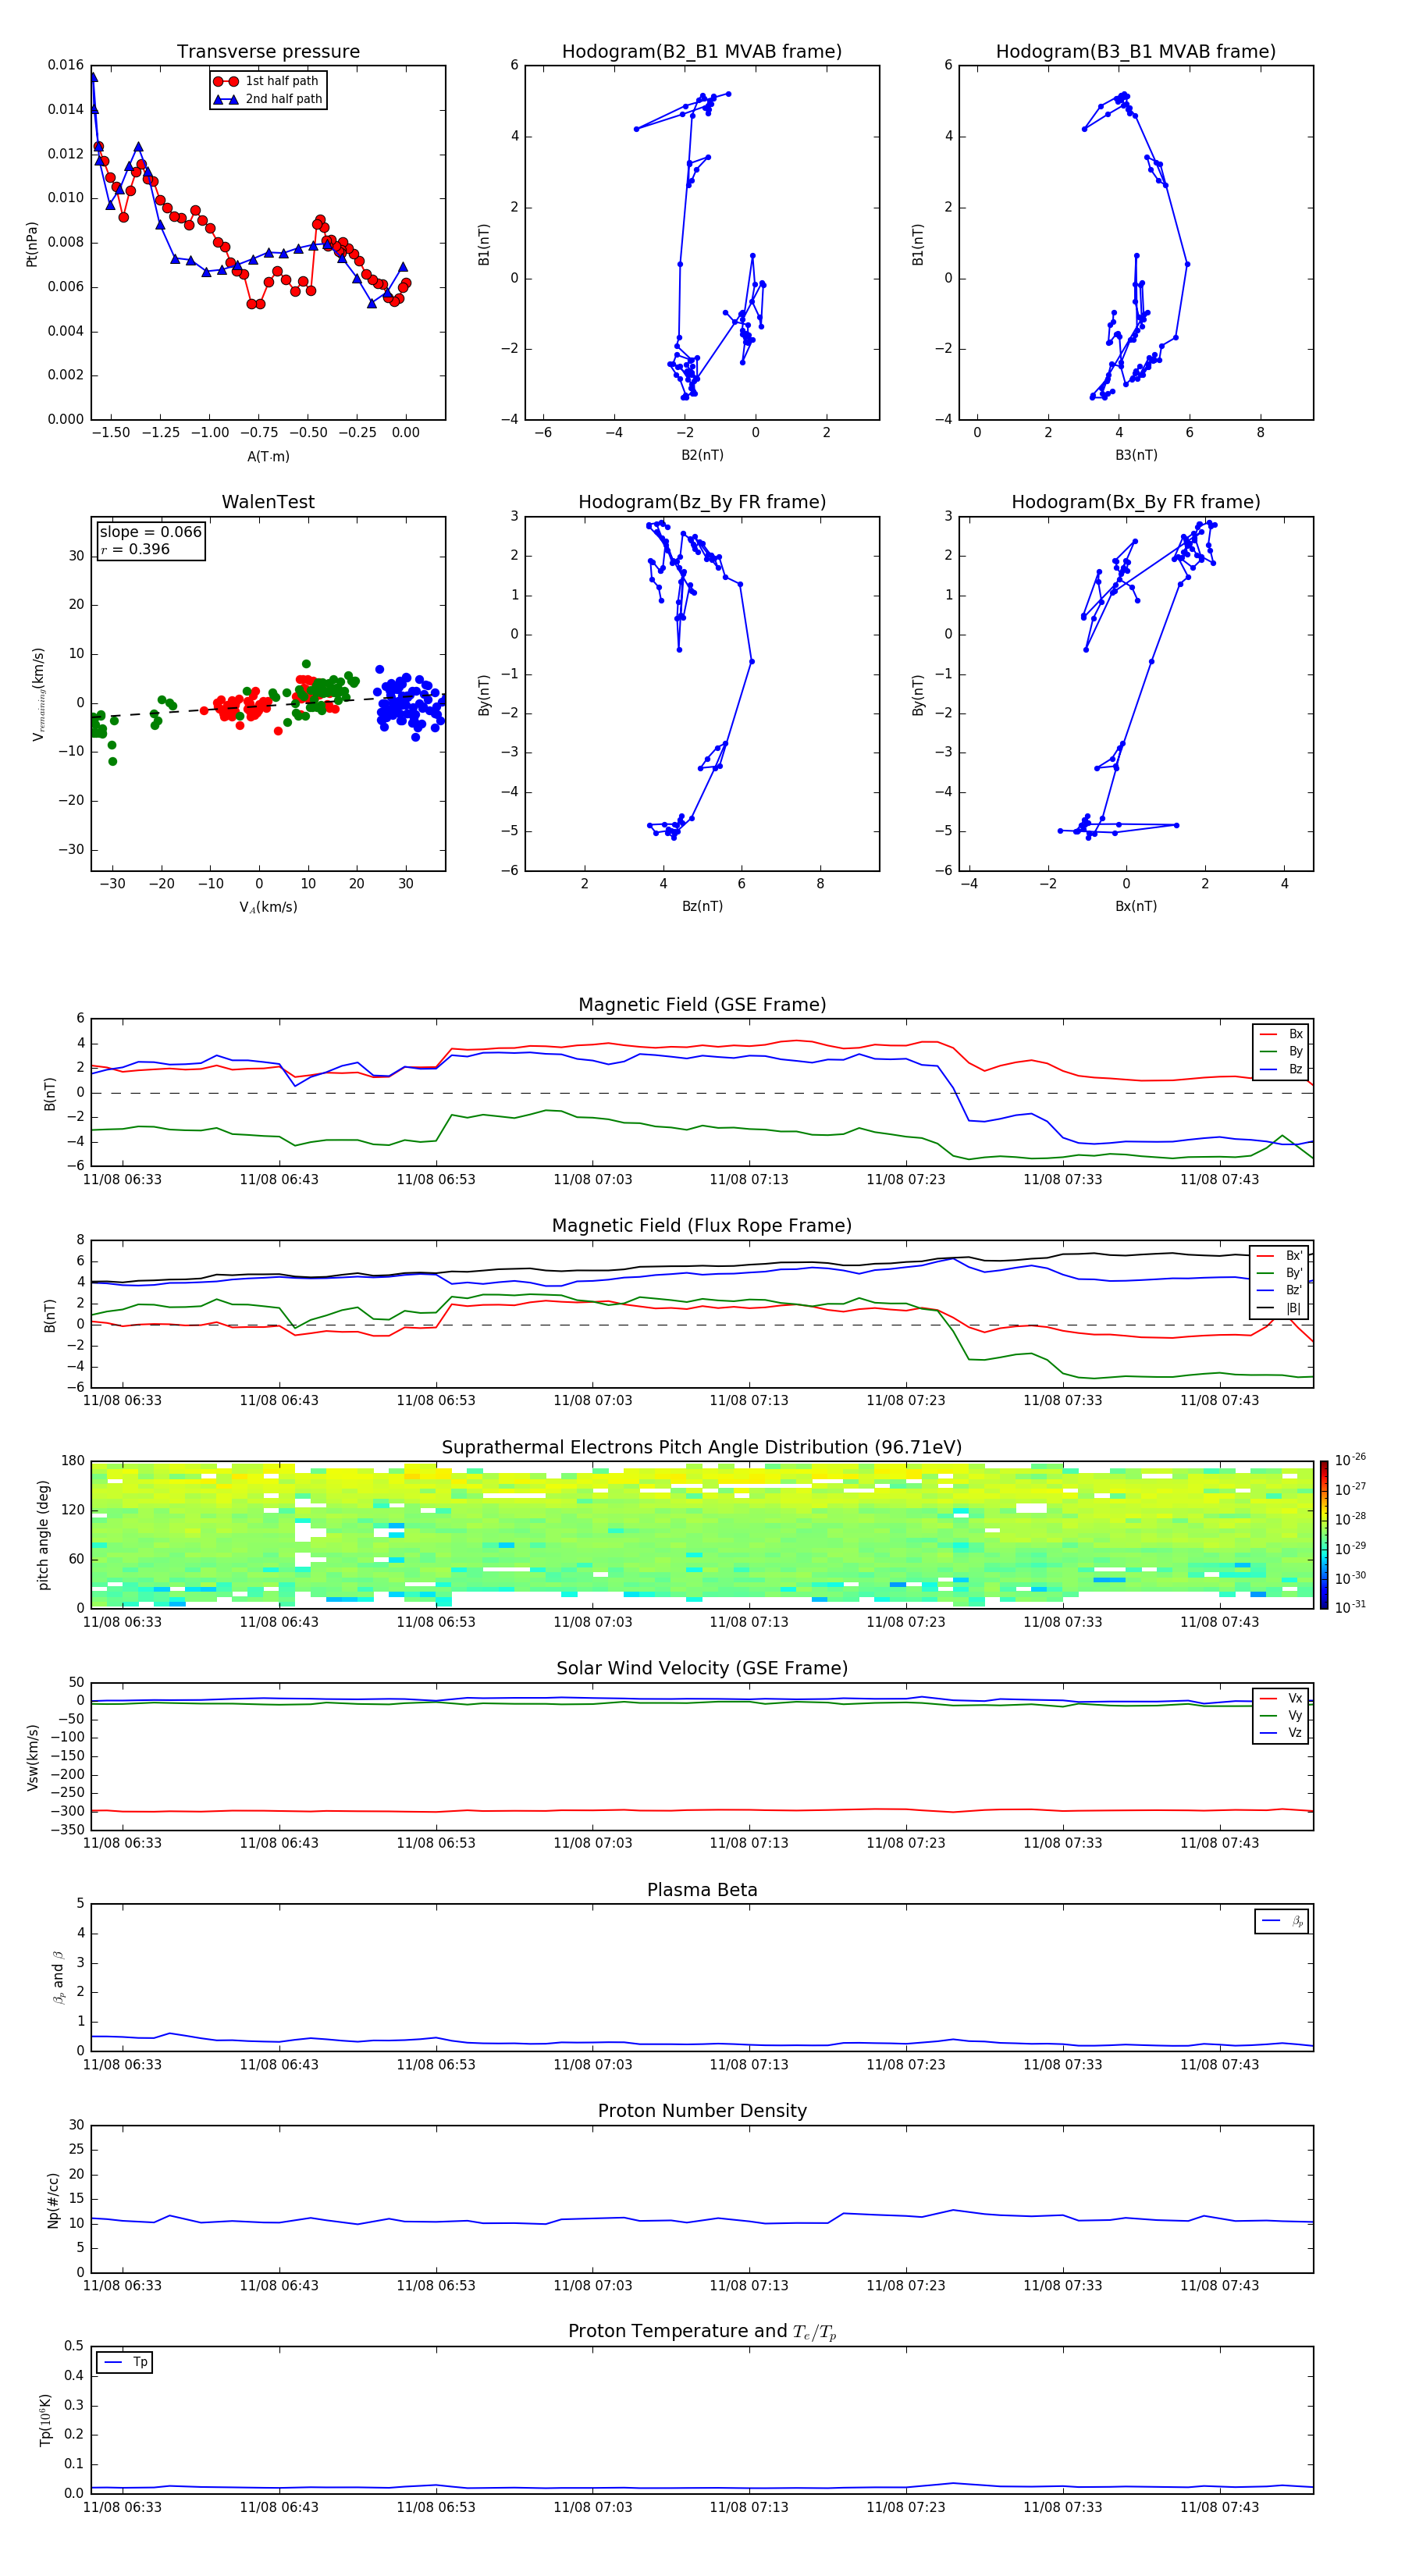
Task: Click the 'V_A(km/s)' x-axis label
Action: click(x=268, y=907)
